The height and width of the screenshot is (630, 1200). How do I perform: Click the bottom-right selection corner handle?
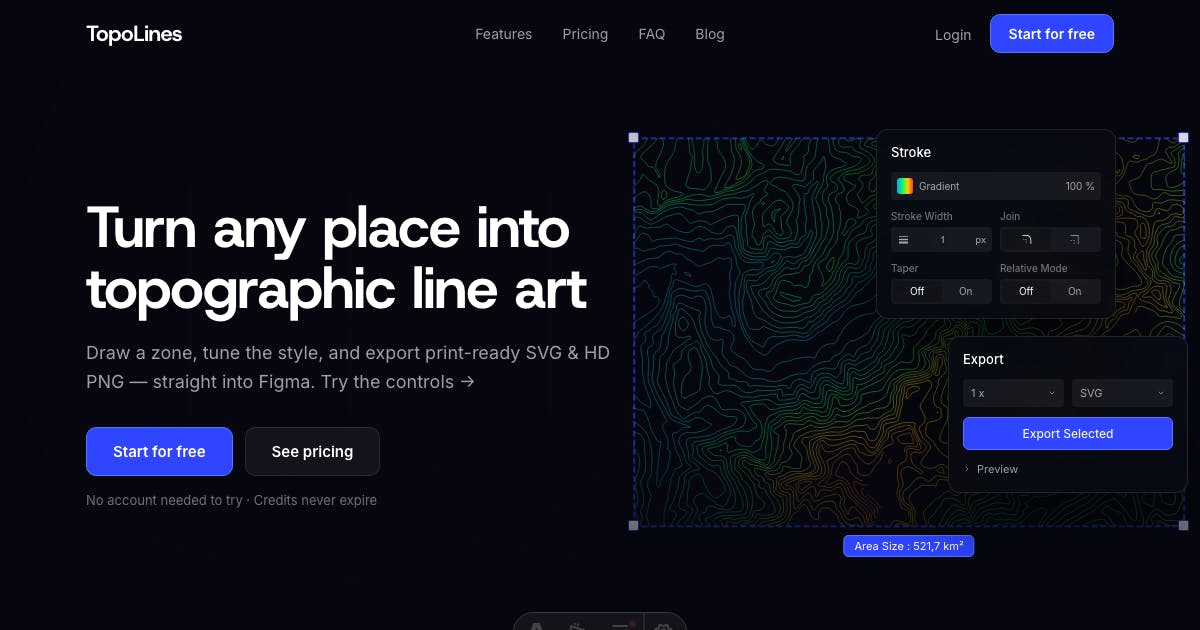1184,525
